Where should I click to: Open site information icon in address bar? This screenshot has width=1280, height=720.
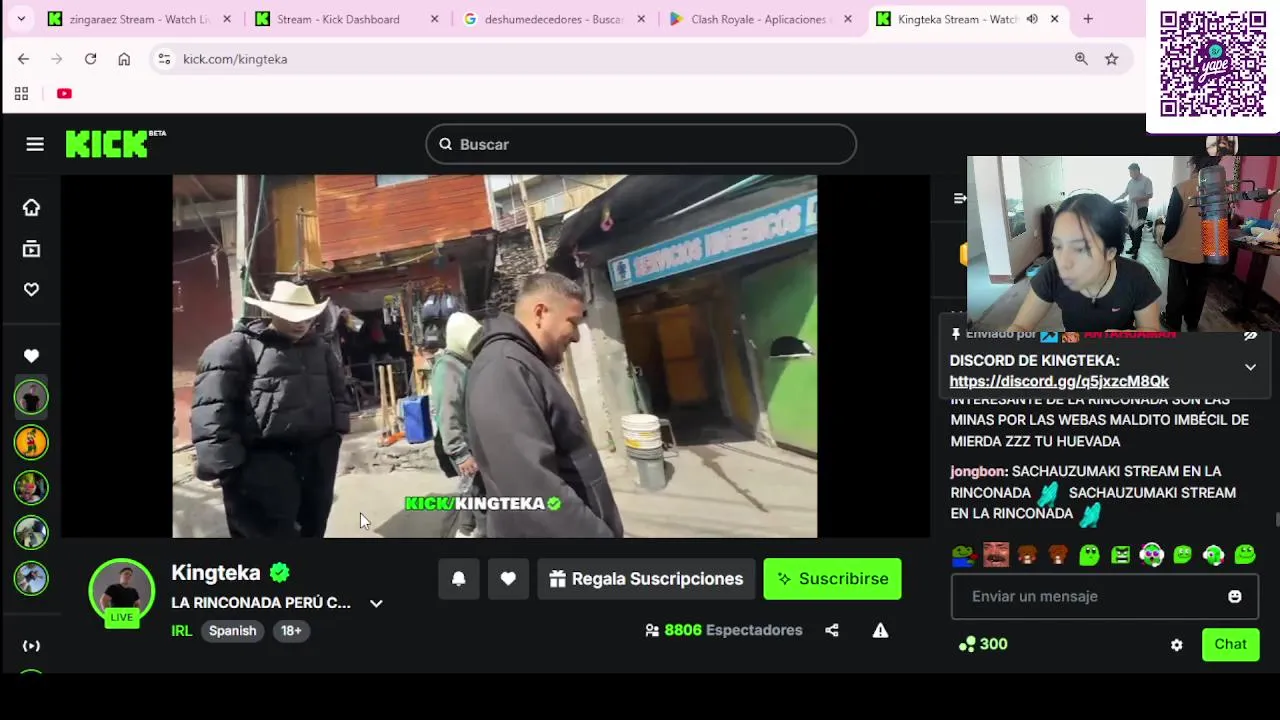click(x=165, y=59)
